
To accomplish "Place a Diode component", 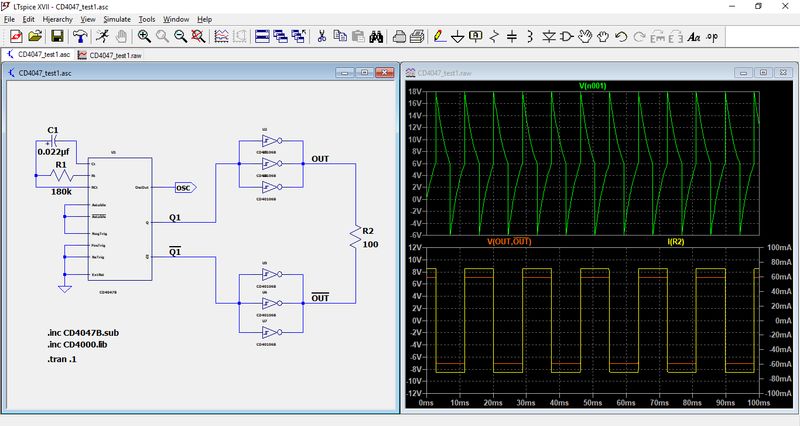I will [x=549, y=36].
